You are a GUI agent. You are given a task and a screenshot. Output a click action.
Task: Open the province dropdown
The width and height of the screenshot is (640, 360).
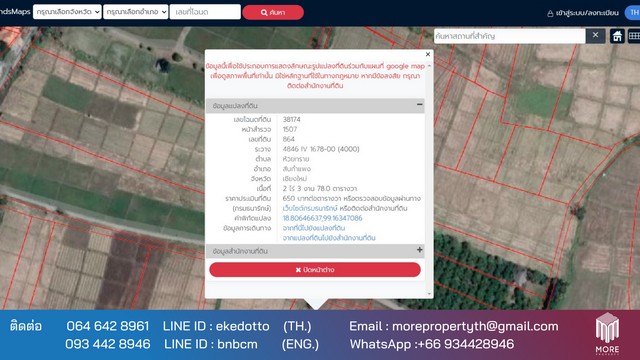coord(67,12)
